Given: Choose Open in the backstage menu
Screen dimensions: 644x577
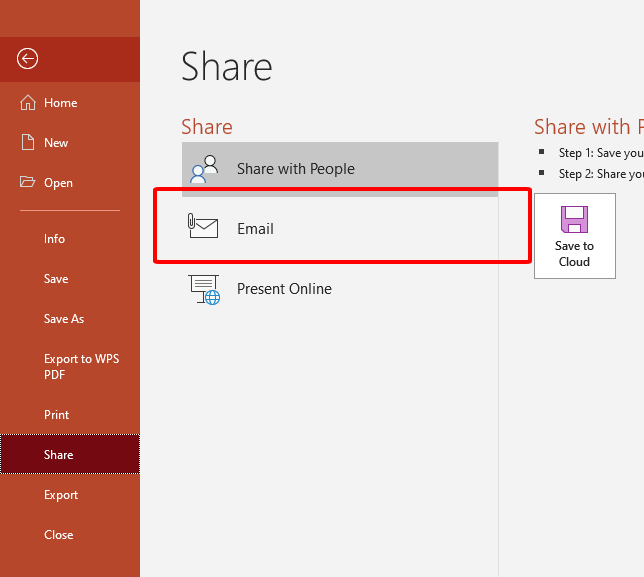Looking at the screenshot, I should [x=70, y=182].
